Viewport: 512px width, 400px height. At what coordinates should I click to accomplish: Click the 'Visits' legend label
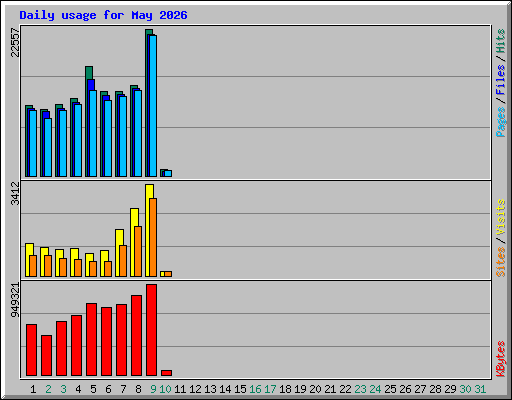(500, 217)
